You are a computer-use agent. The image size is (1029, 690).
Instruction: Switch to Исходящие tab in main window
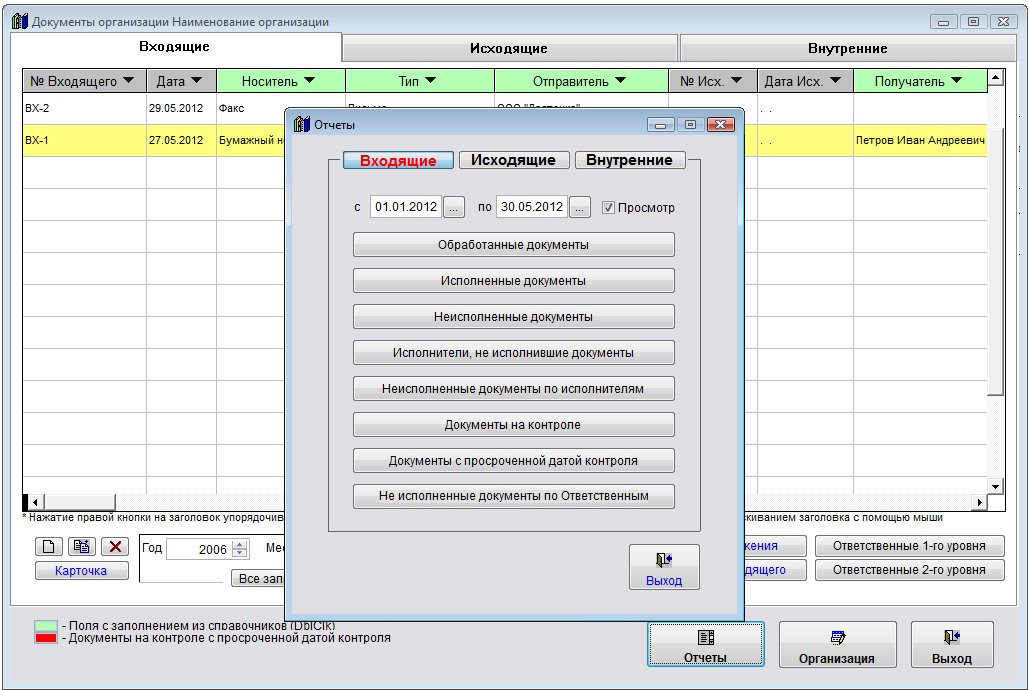coord(509,49)
